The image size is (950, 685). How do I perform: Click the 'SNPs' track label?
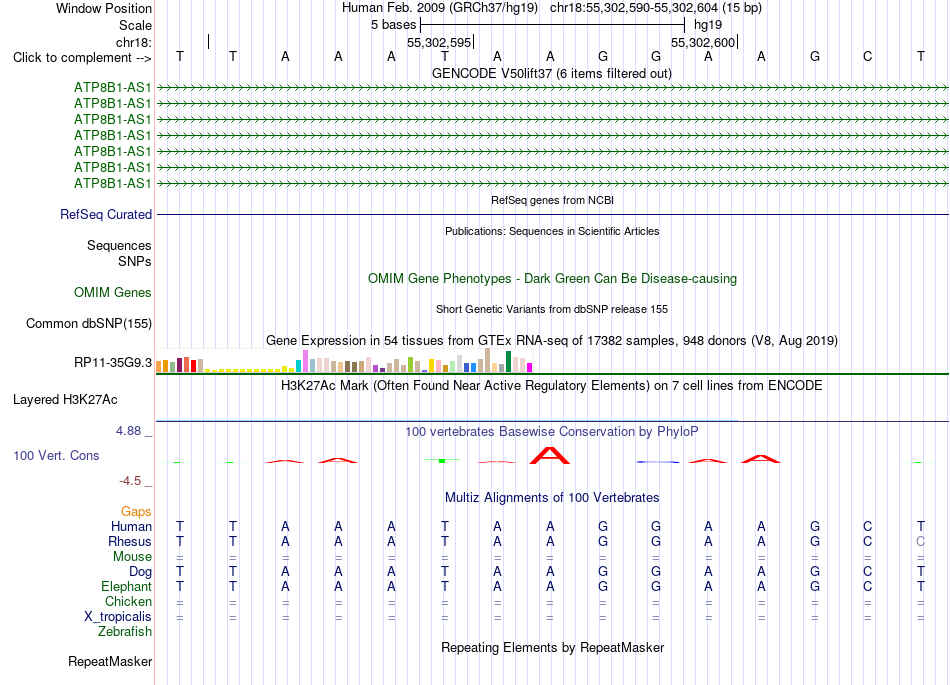pyautogui.click(x=135, y=261)
